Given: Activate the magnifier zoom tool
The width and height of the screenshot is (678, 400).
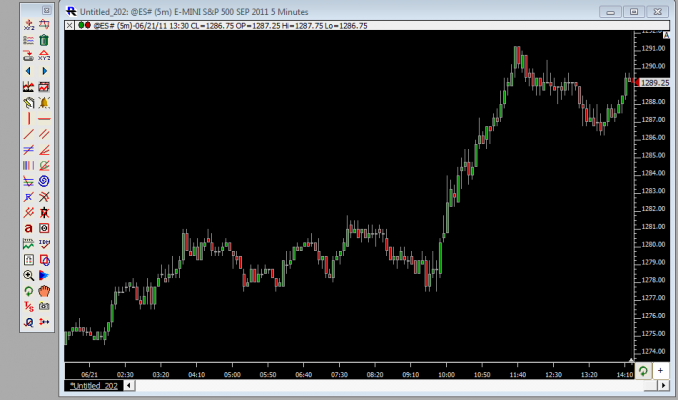Looking at the screenshot, I should [28, 275].
